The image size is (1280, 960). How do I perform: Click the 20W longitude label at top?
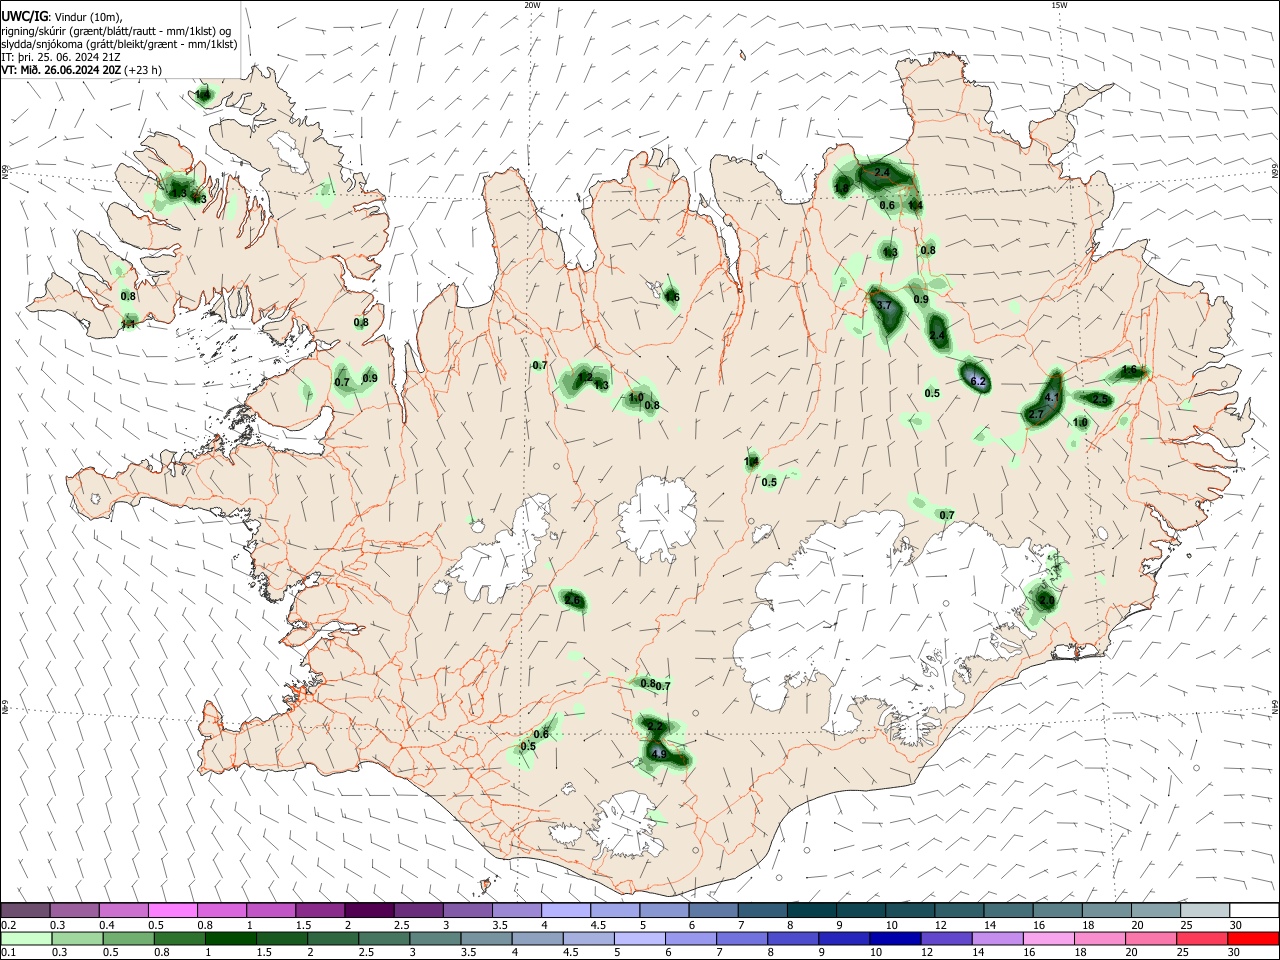(532, 5)
